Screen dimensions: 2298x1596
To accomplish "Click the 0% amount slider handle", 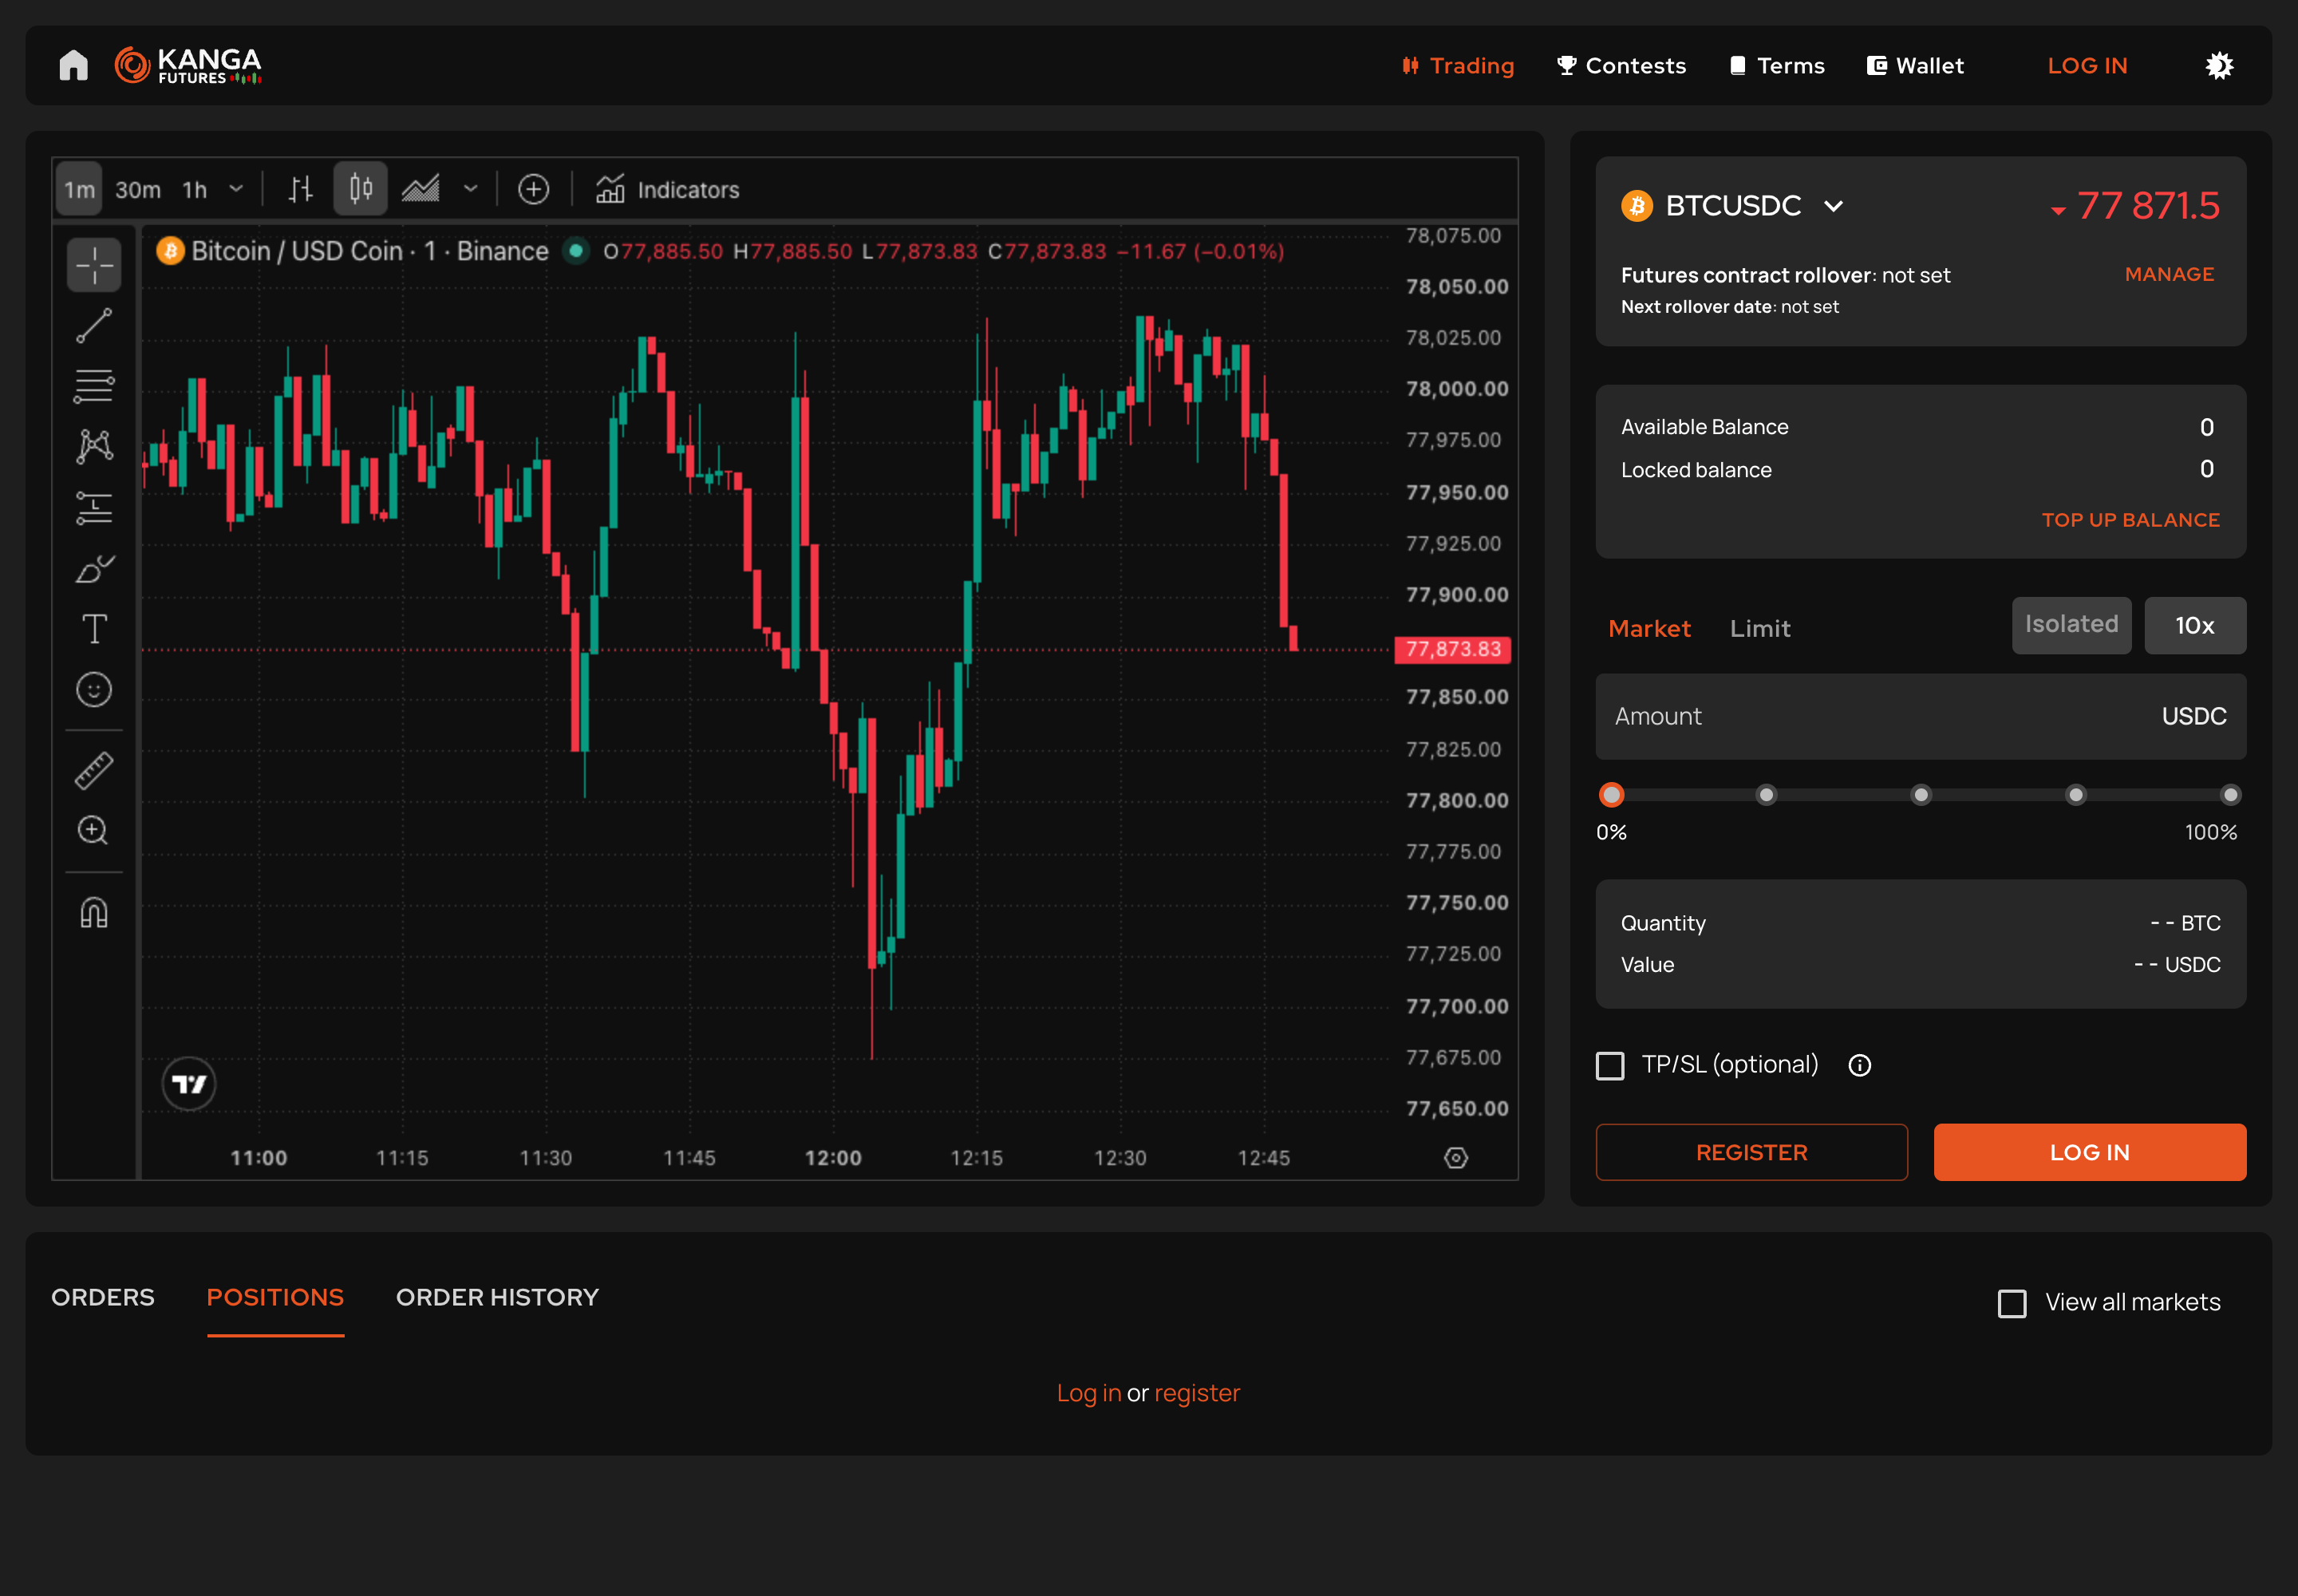I will pyautogui.click(x=1611, y=796).
